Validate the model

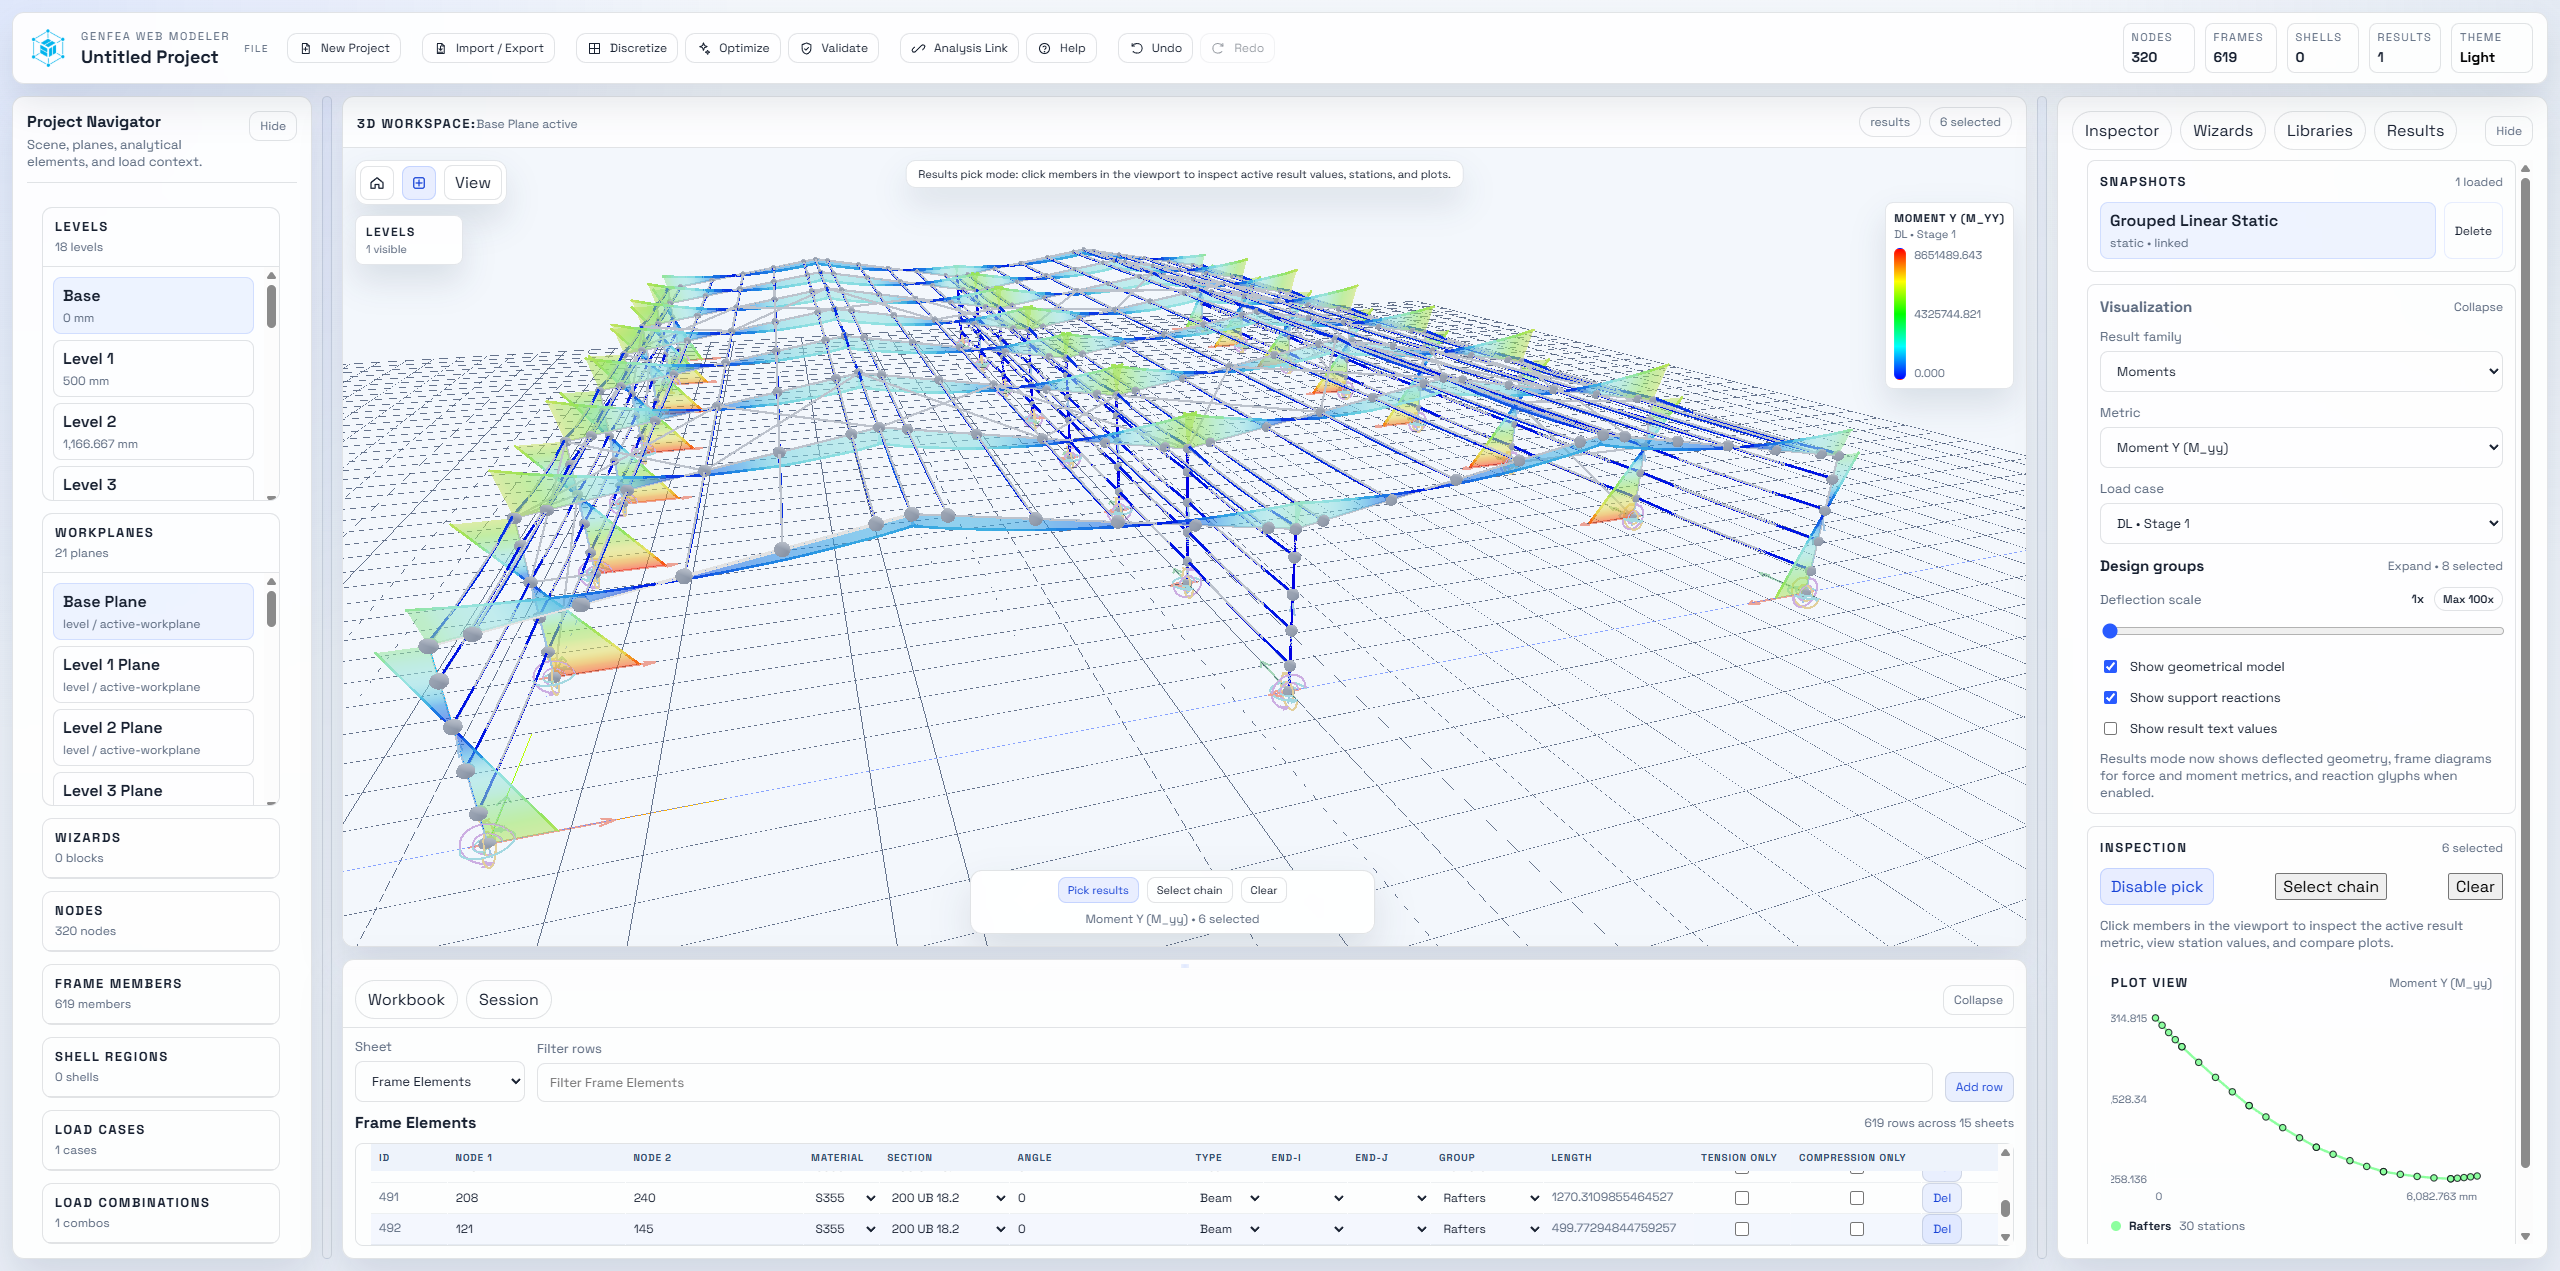pos(834,47)
